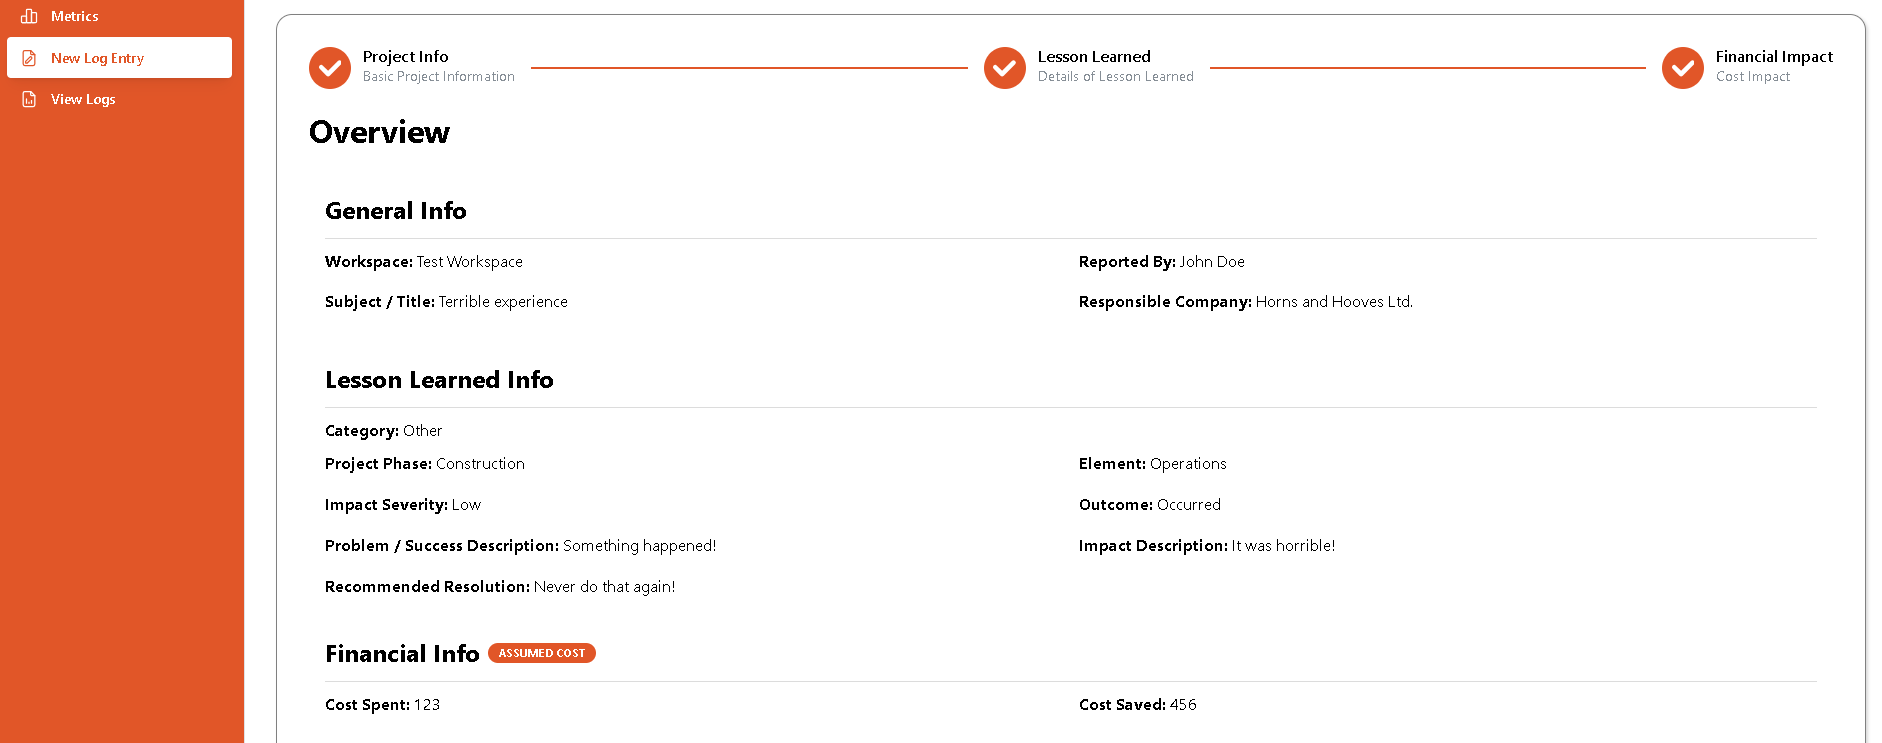This screenshot has height=743, width=1882.
Task: Select New Log Entry in sidebar
Action: click(x=97, y=58)
